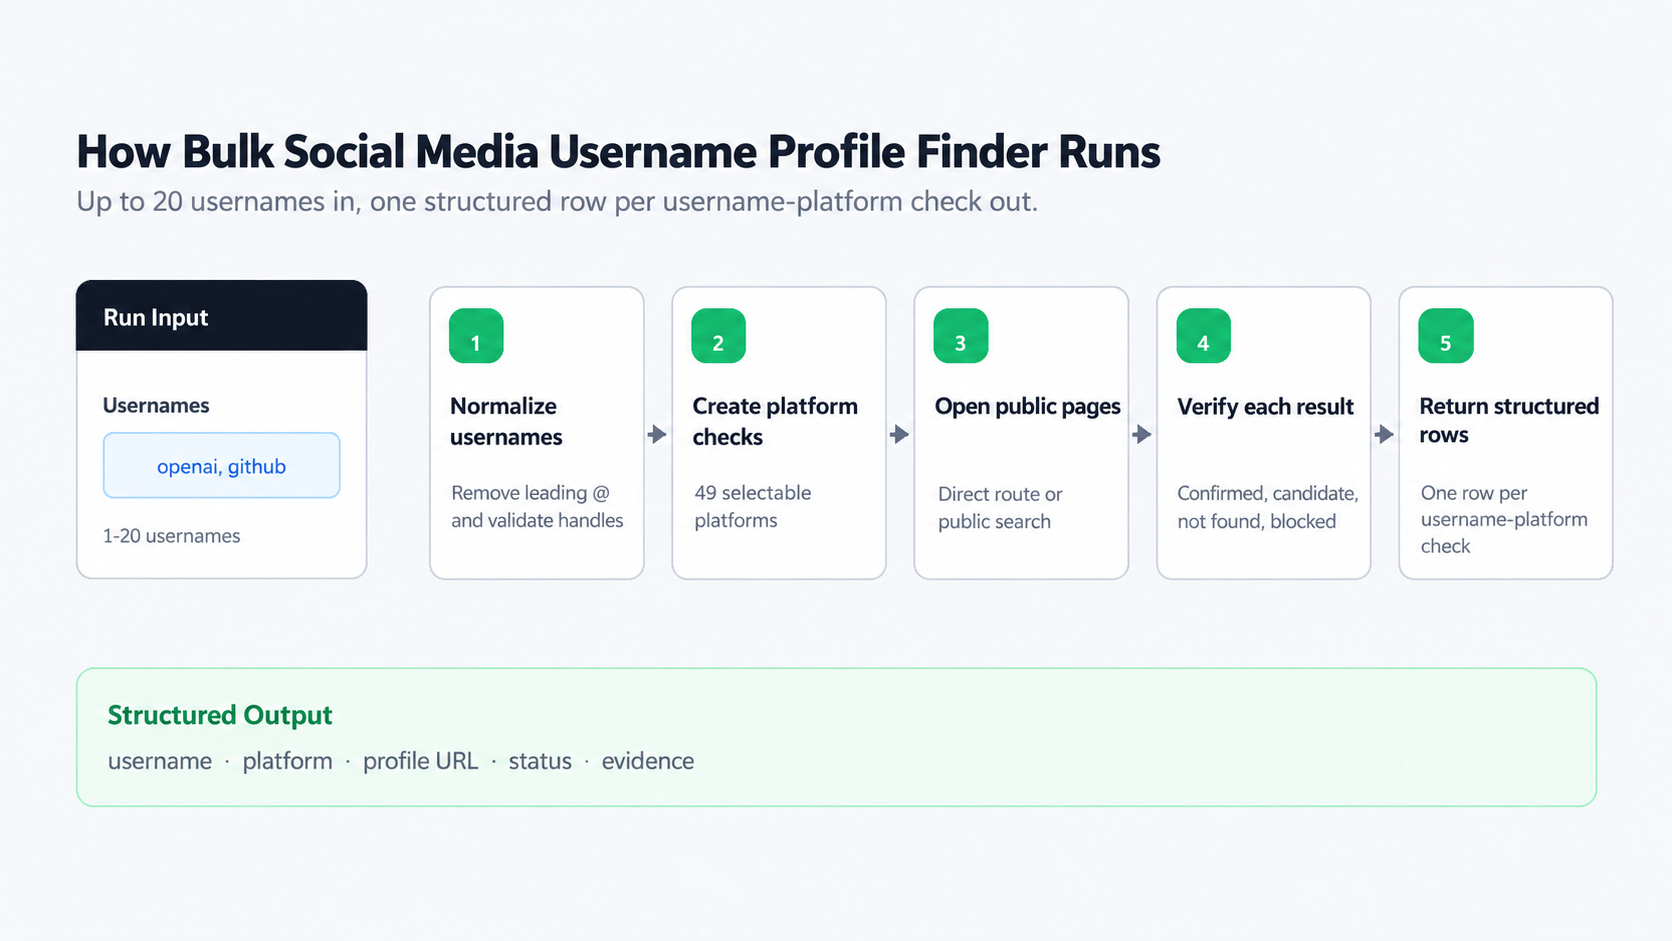The height and width of the screenshot is (941, 1672).
Task: Click the username output field
Action: tap(160, 761)
